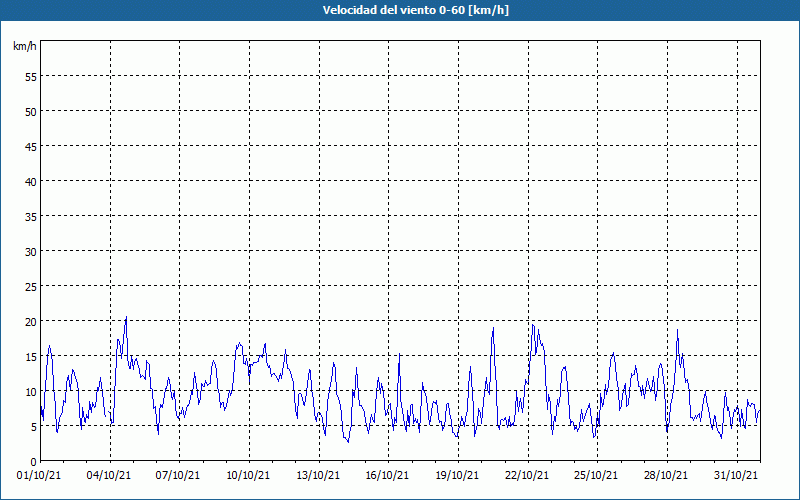Image resolution: width=800 pixels, height=500 pixels.
Task: Click the 04/10/21 date label
Action: [109, 476]
